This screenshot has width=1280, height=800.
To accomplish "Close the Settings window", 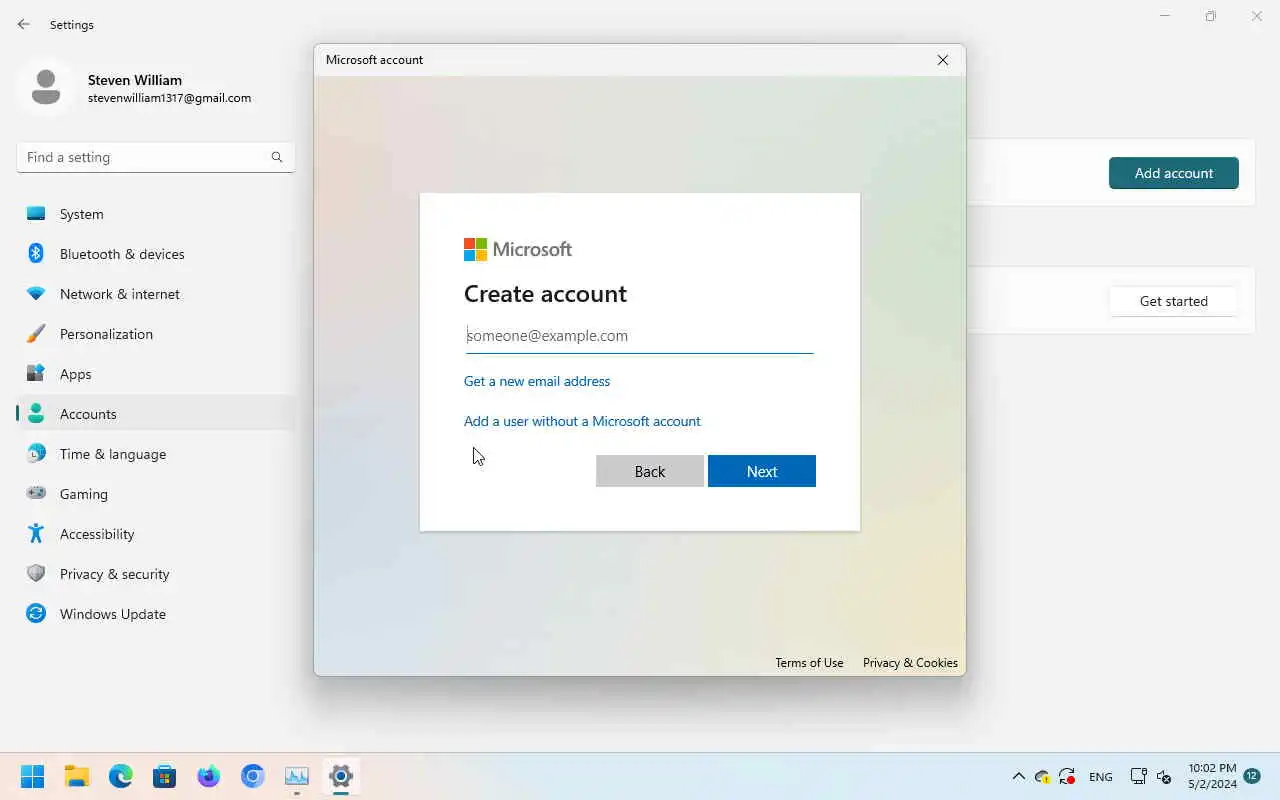I will [x=1257, y=16].
